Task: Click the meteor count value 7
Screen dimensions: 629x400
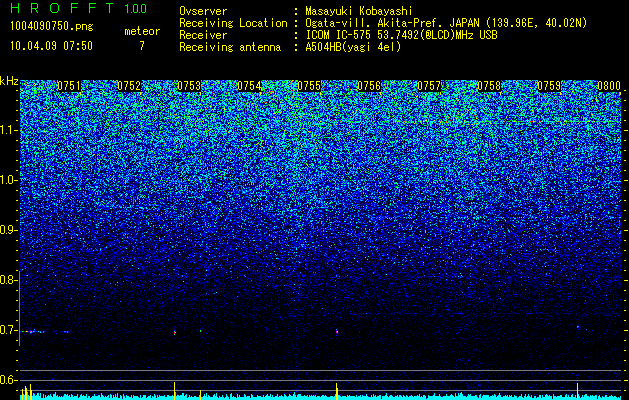Action: click(x=142, y=46)
